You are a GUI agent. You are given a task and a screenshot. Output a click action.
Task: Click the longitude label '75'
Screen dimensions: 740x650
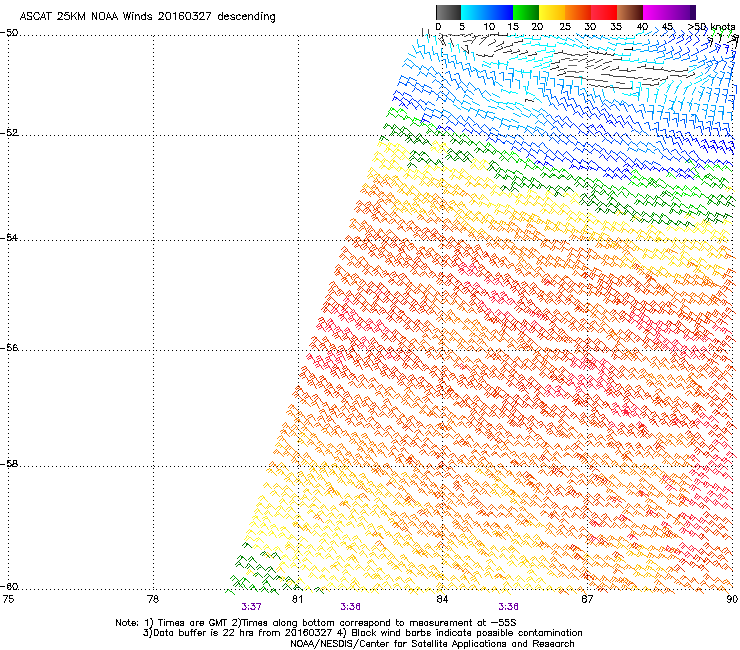(8, 599)
